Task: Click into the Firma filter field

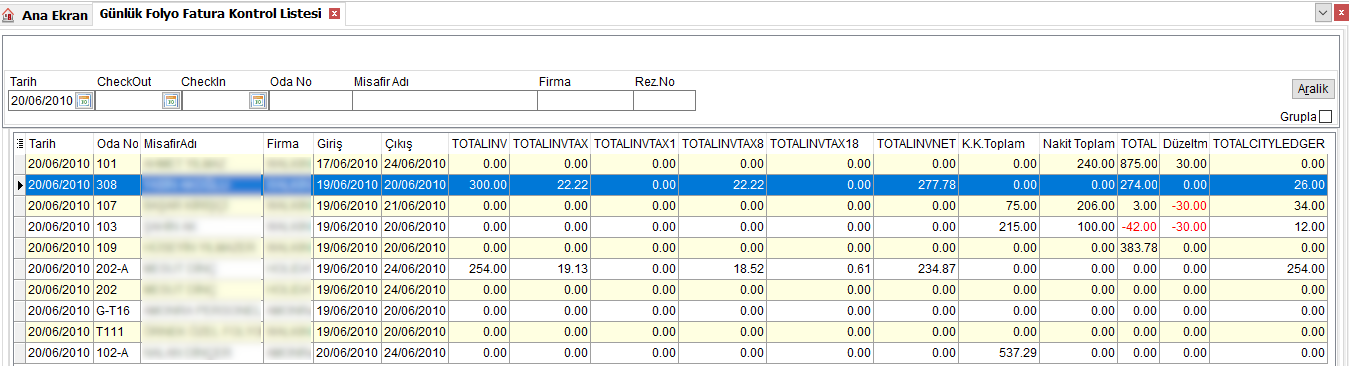Action: click(x=585, y=100)
